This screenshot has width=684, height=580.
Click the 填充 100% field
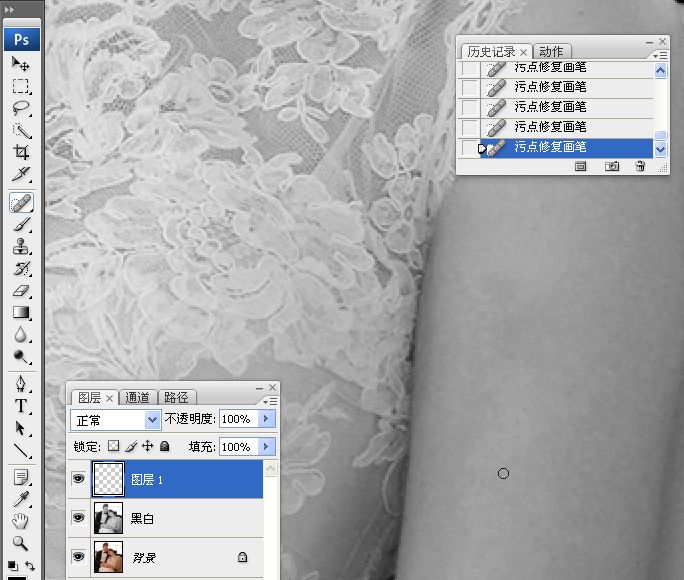(239, 447)
